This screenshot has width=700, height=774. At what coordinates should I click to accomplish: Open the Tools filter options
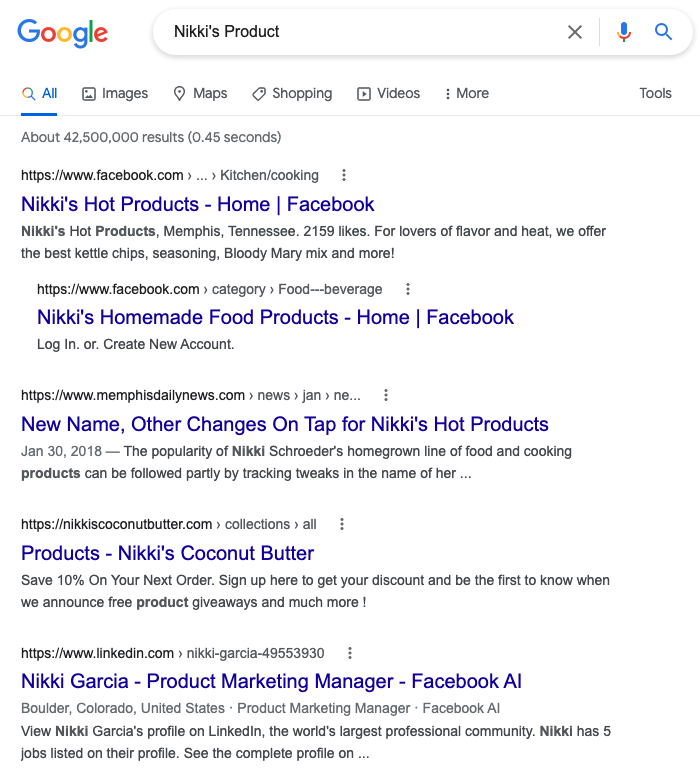(x=656, y=93)
